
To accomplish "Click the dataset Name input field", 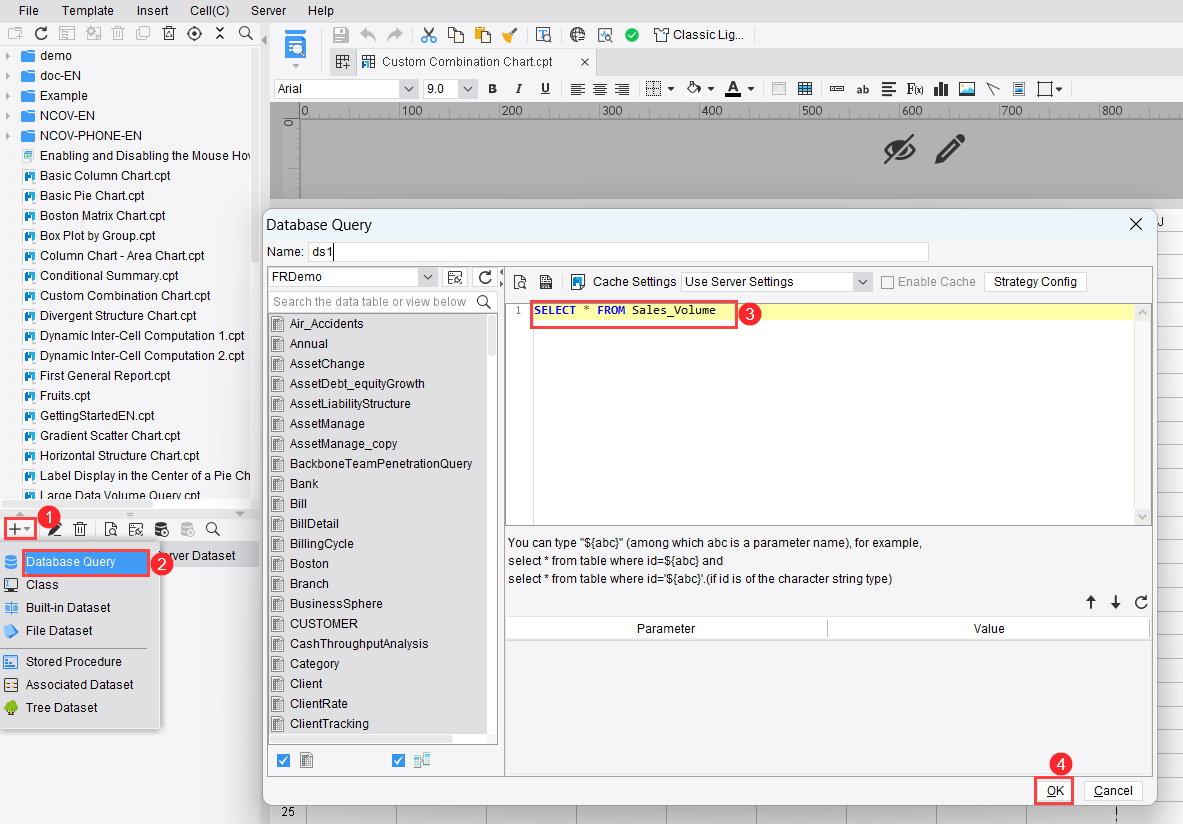I will click(x=618, y=252).
